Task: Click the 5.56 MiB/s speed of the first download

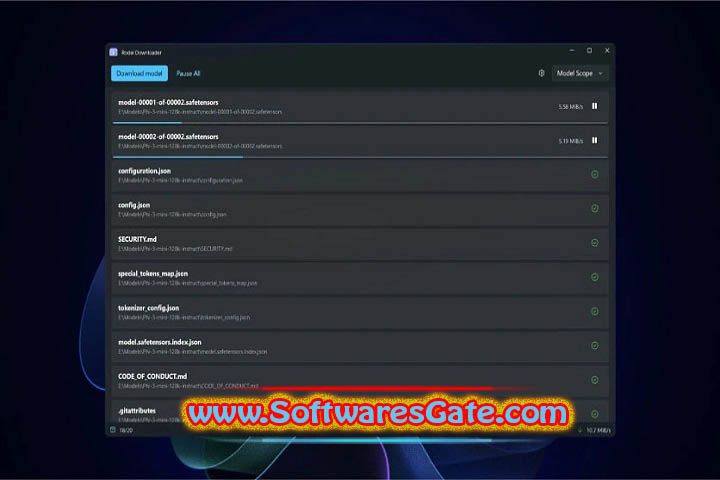Action: click(570, 107)
